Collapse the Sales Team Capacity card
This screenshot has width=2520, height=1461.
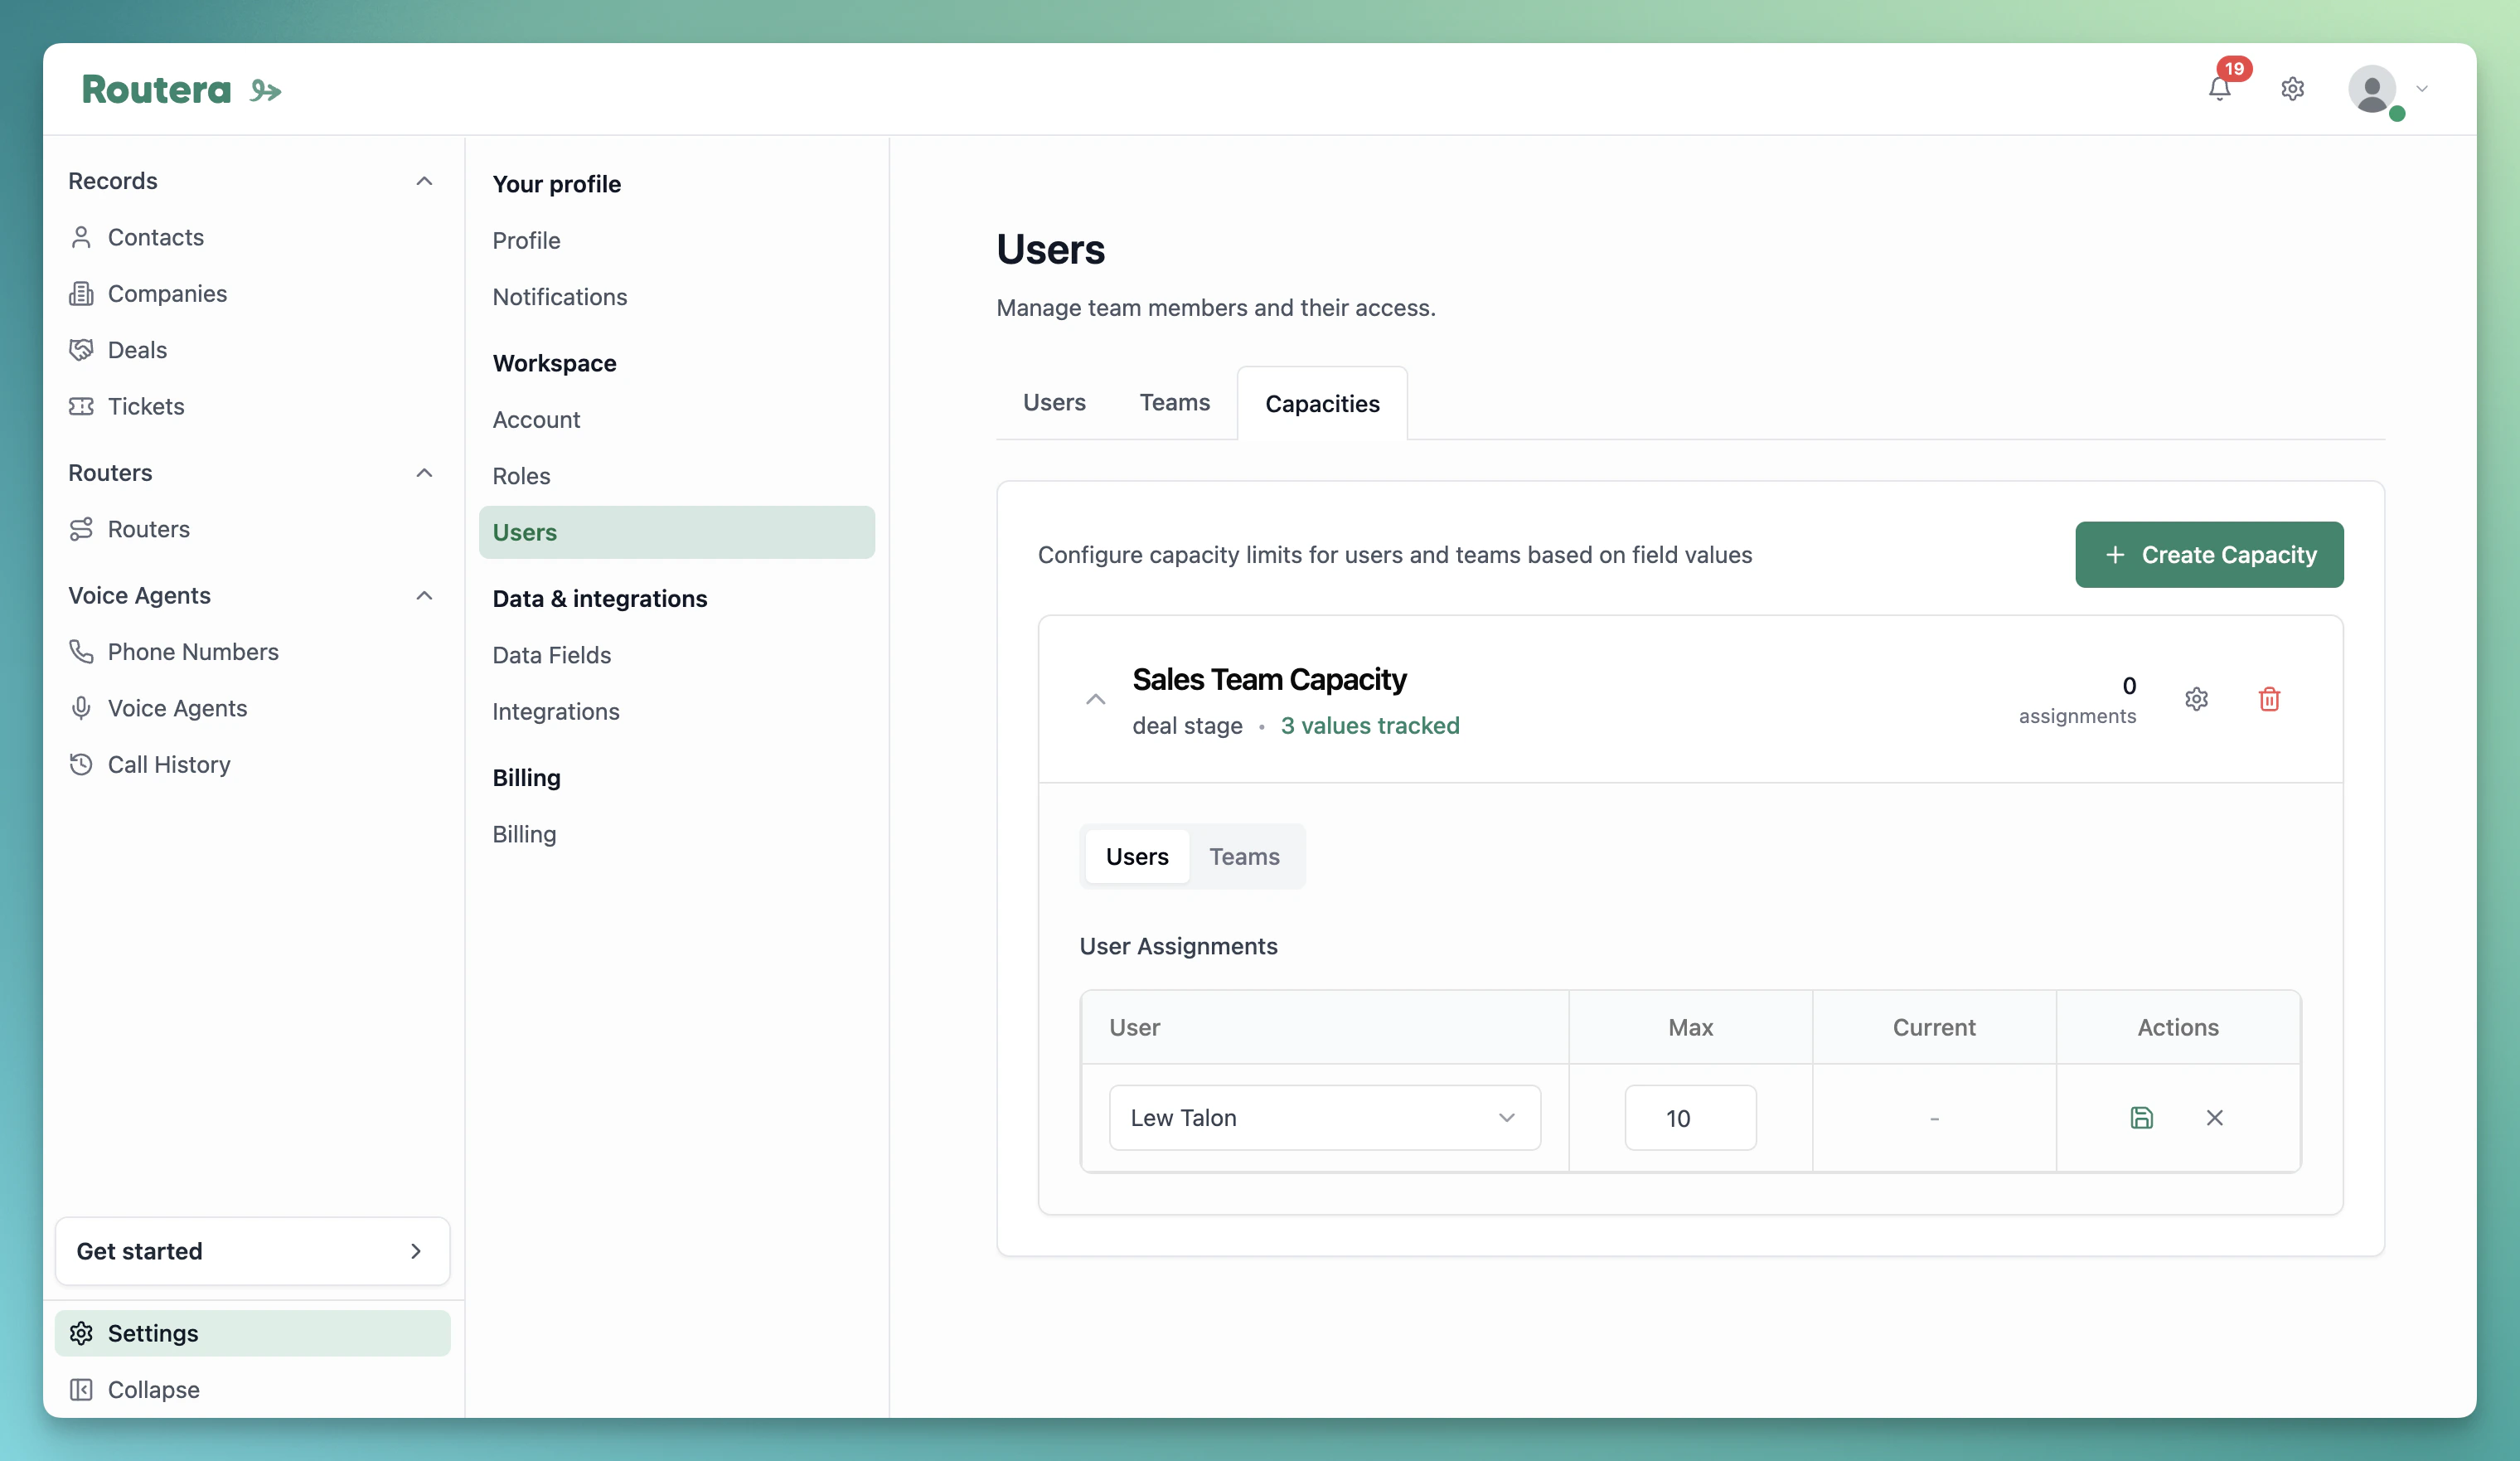[x=1095, y=699]
